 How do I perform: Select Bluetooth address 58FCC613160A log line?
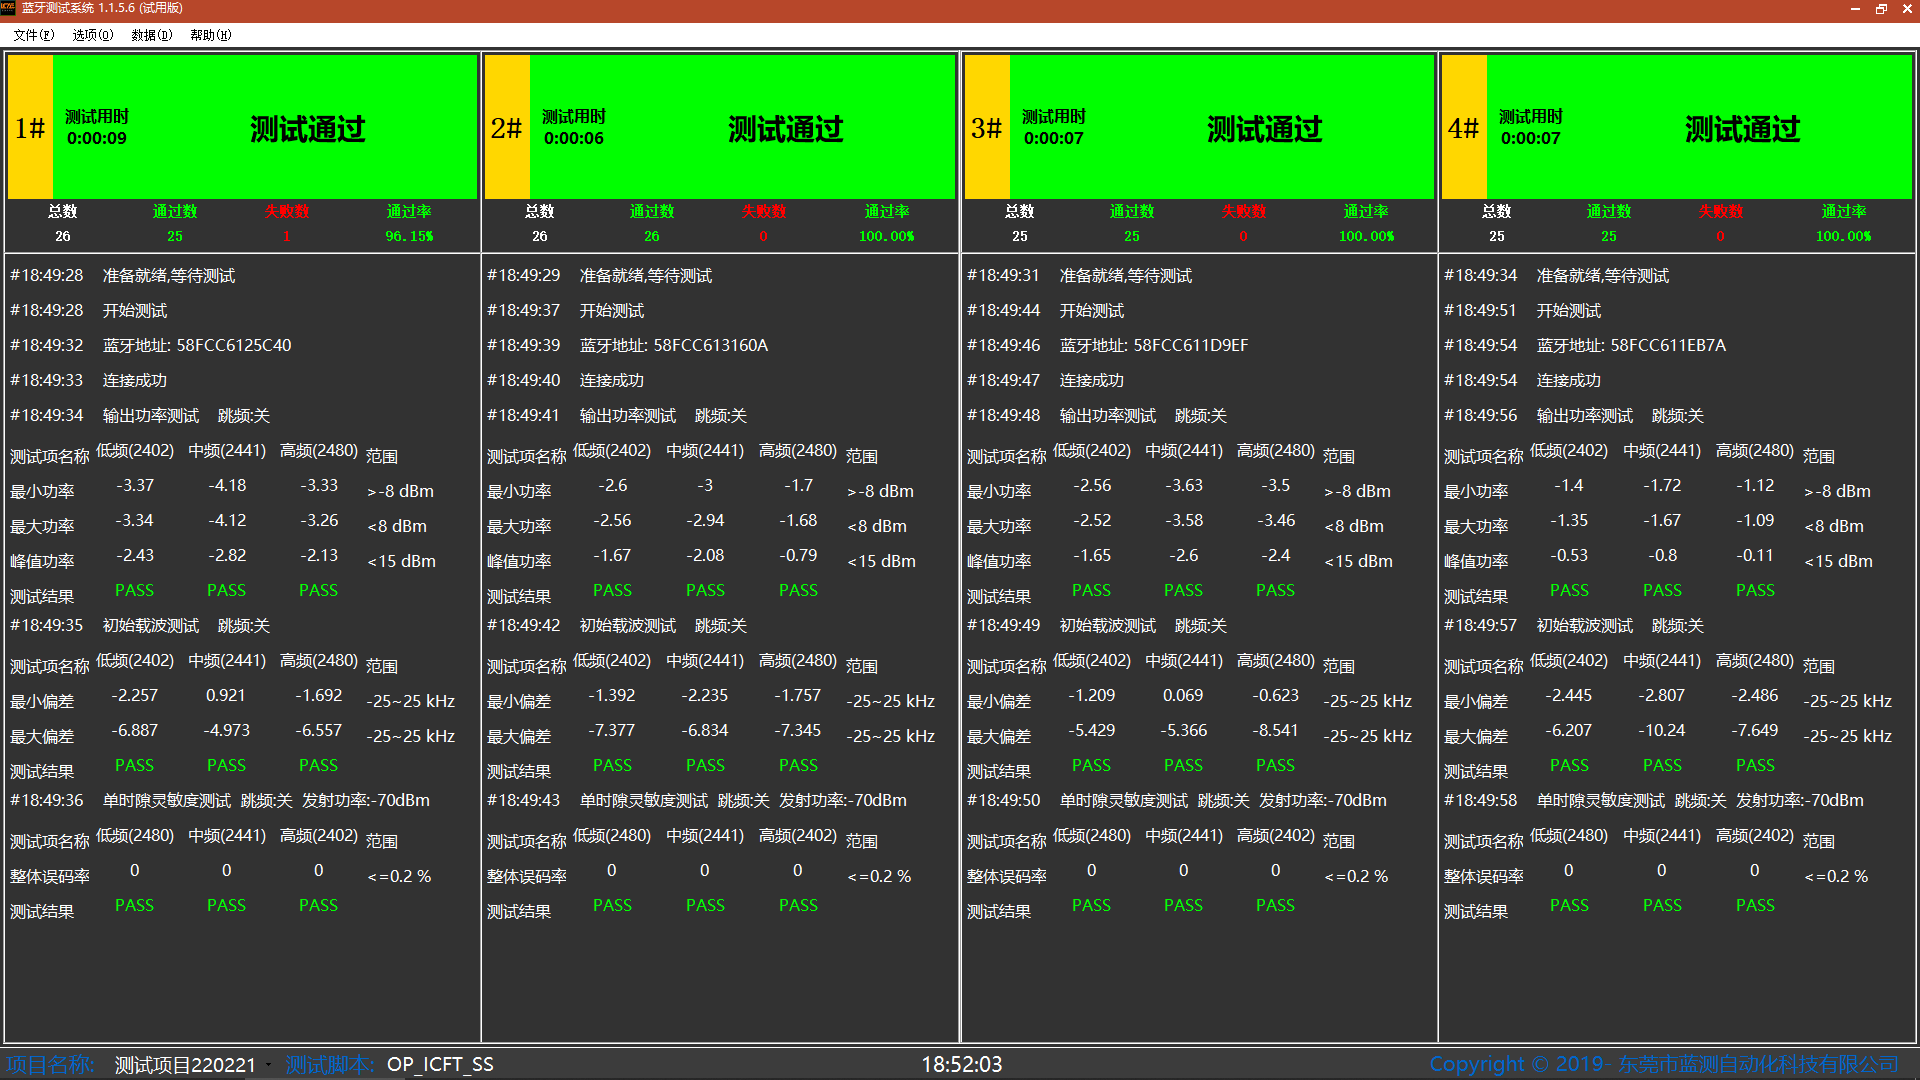628,345
